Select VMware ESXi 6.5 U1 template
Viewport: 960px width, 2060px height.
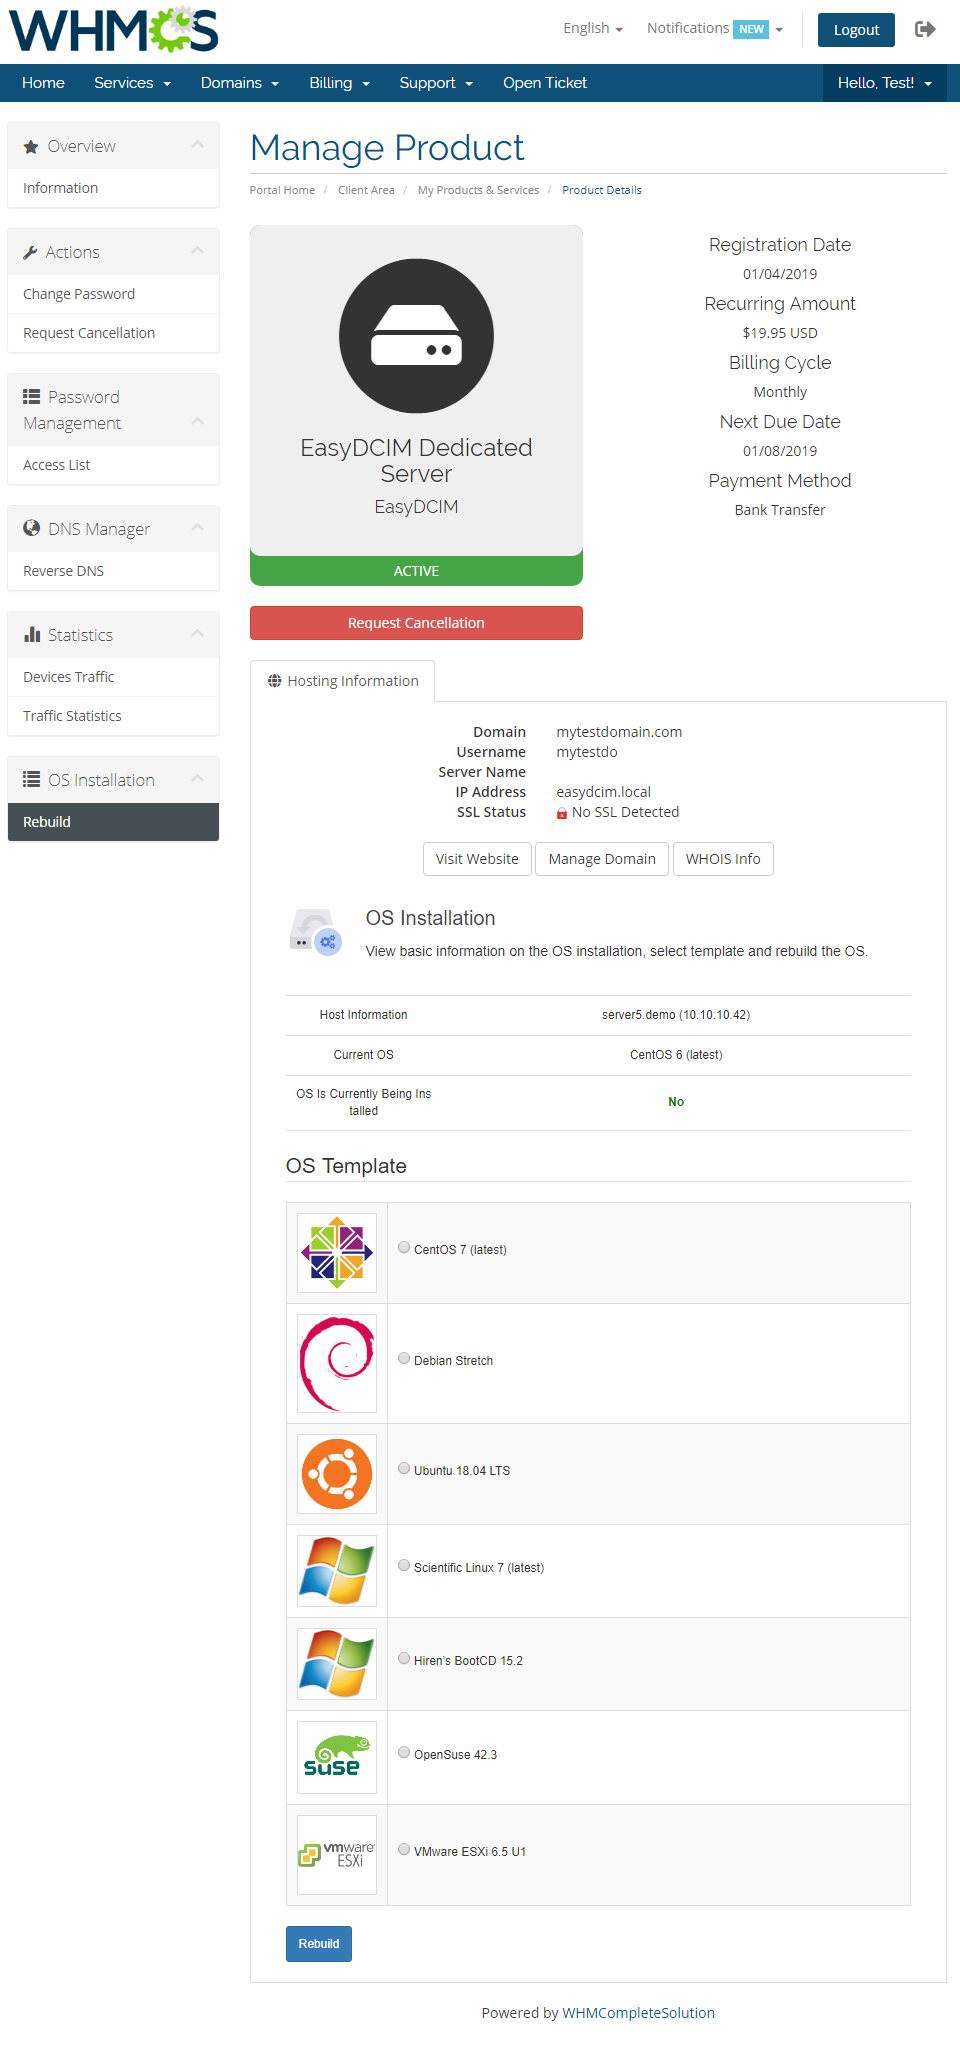(x=404, y=1850)
